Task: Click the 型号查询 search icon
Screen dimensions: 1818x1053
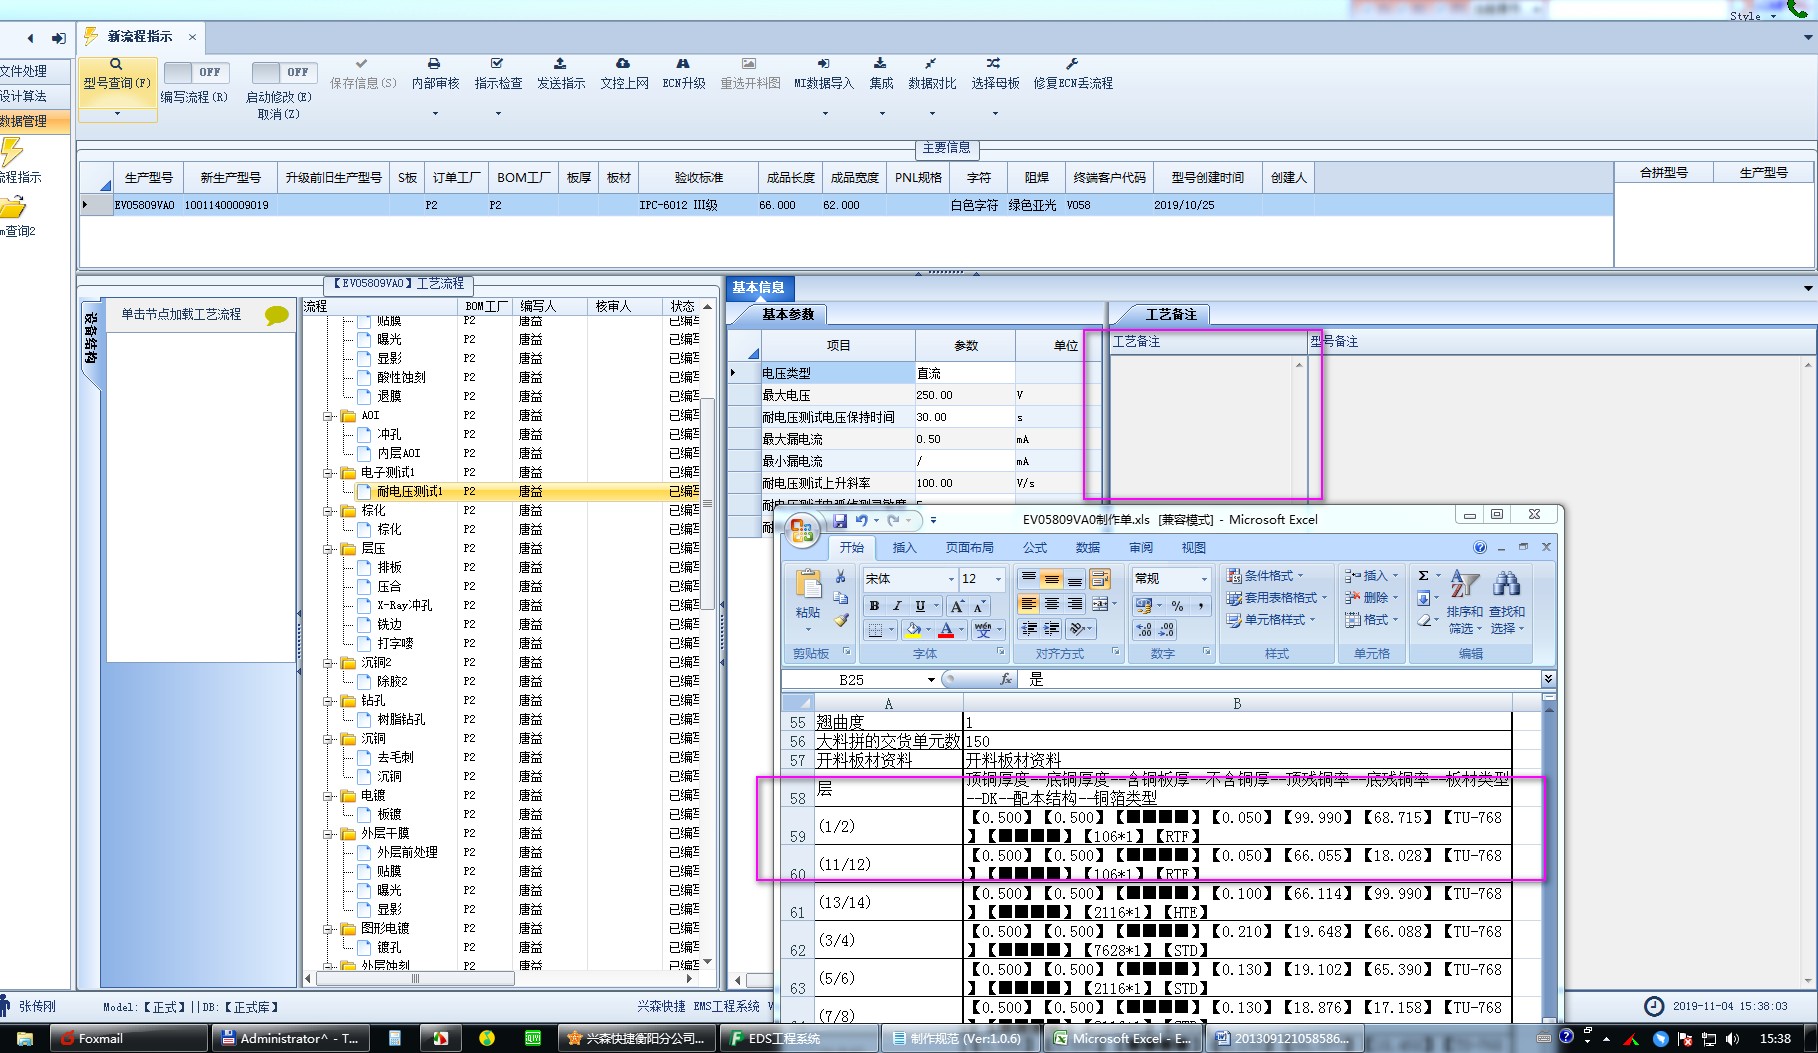Action: coord(116,64)
